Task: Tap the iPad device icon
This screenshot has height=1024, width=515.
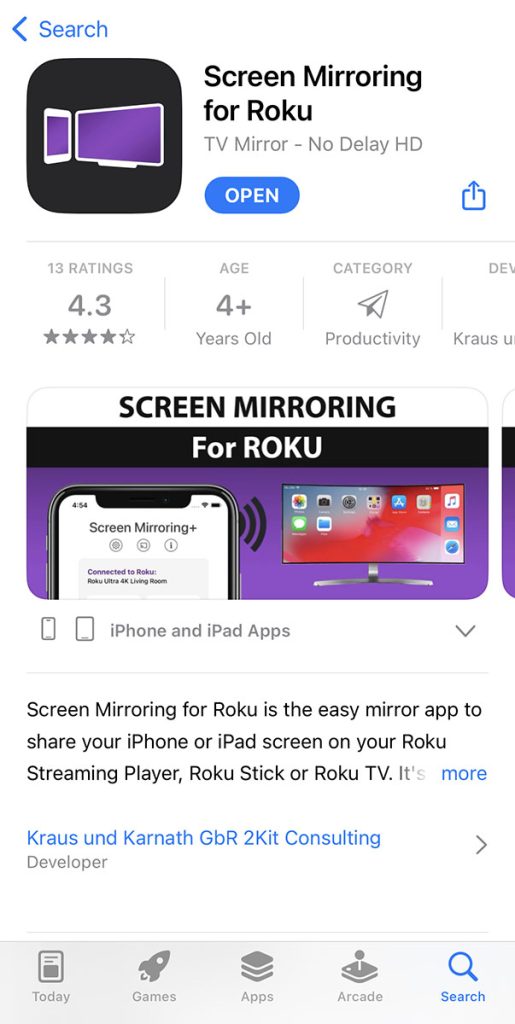Action: pyautogui.click(x=85, y=630)
